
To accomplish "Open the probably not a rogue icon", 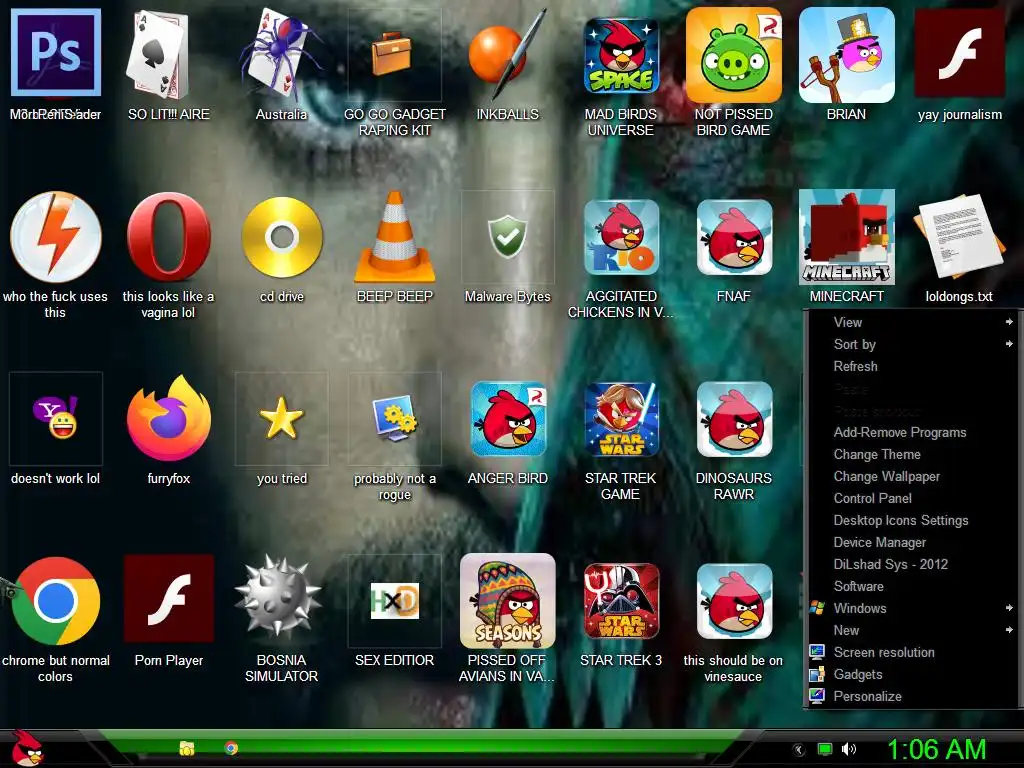I will point(394,418).
